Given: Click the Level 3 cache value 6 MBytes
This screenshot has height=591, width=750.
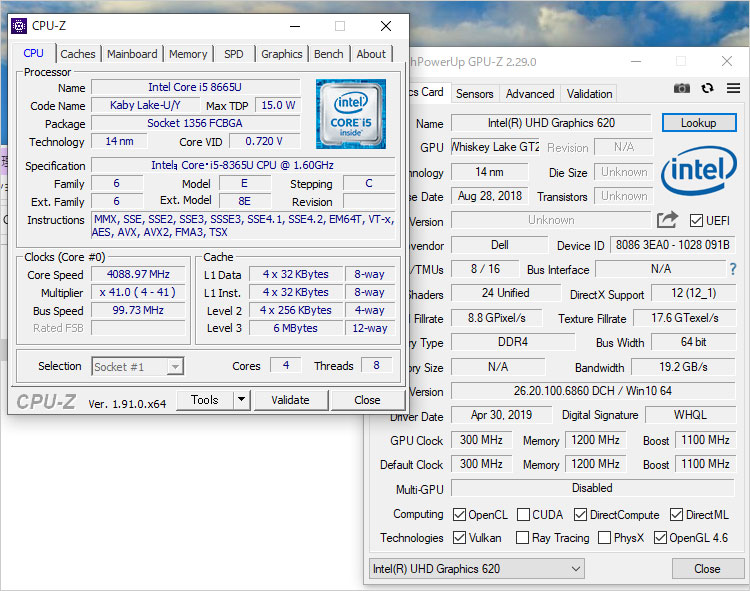Looking at the screenshot, I should click(x=296, y=328).
